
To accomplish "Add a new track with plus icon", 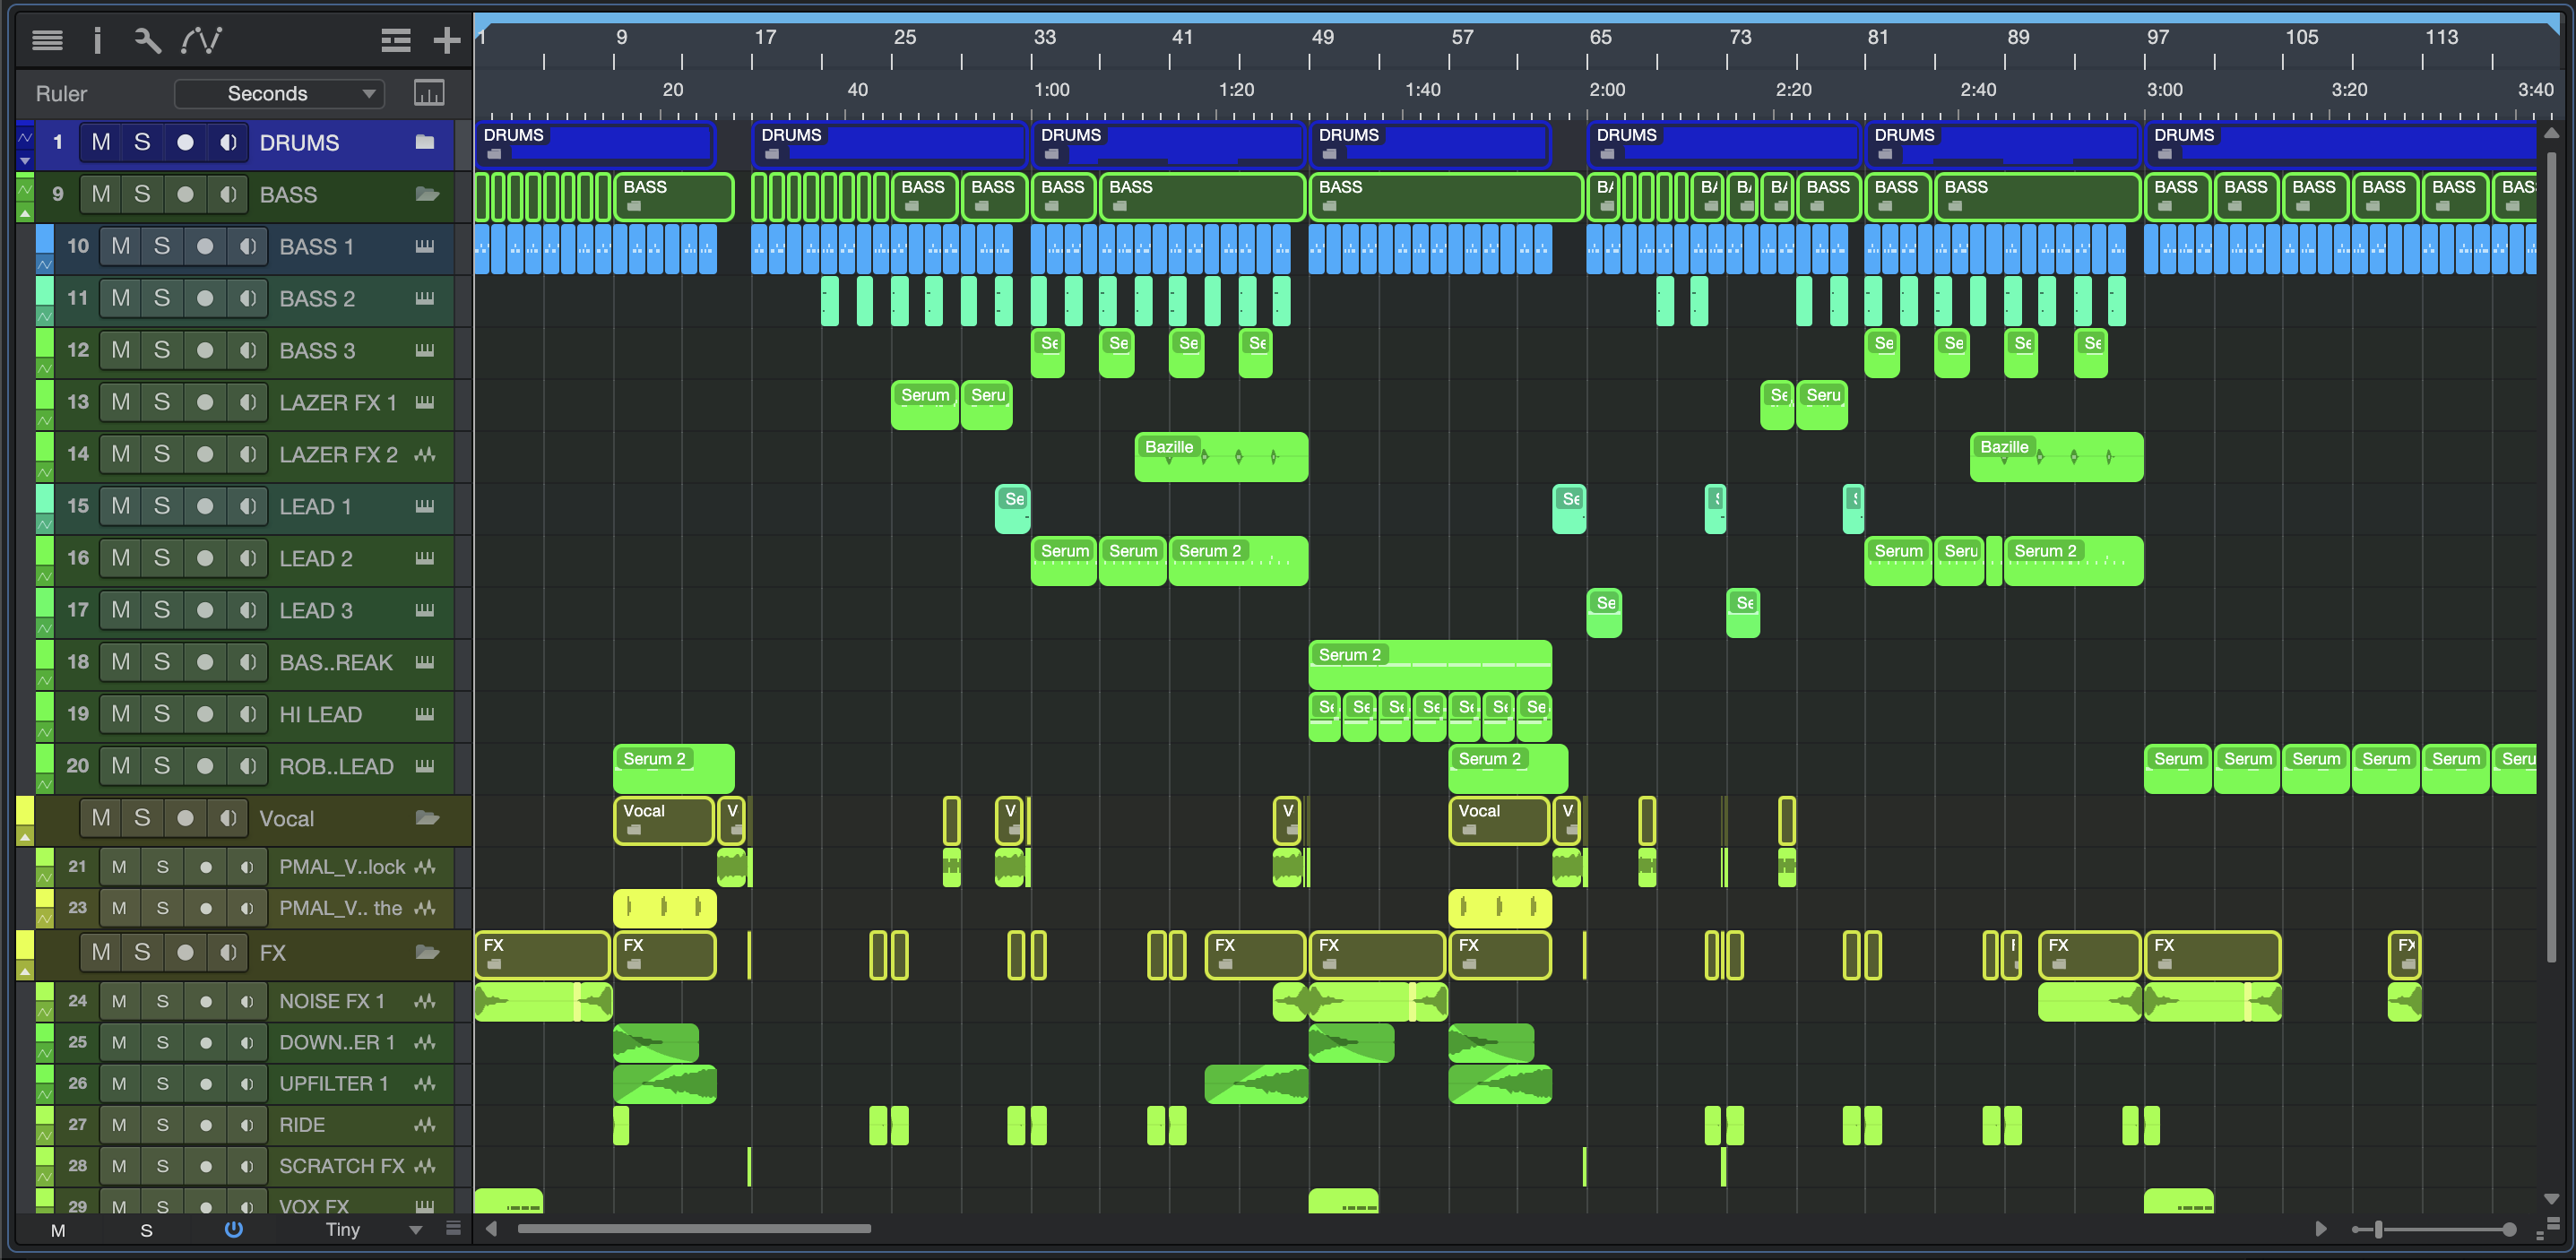I will click(x=447, y=40).
